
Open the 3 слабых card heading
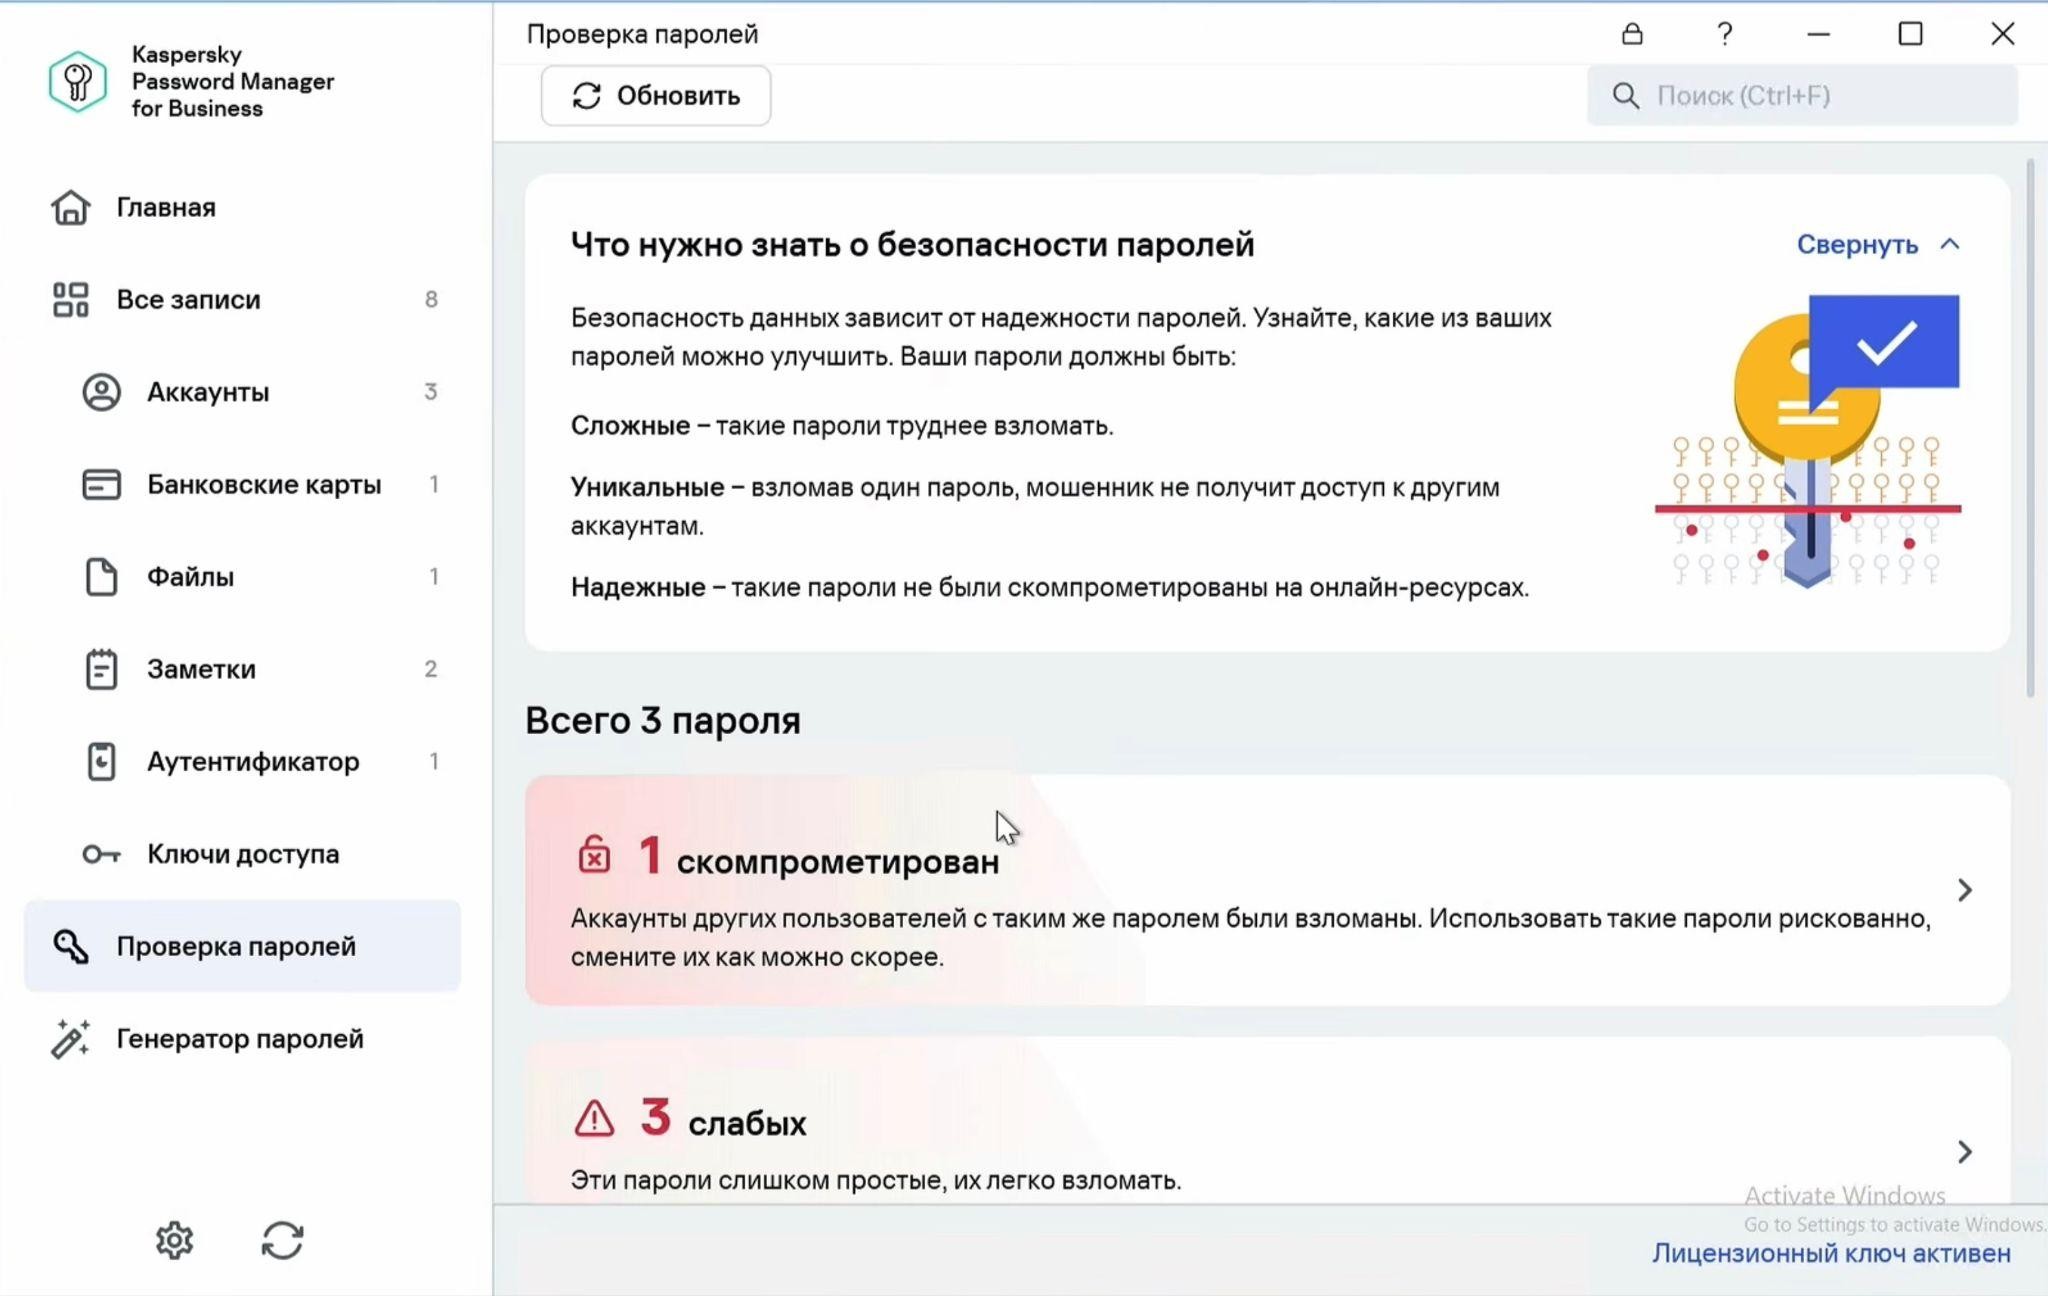click(x=723, y=1119)
